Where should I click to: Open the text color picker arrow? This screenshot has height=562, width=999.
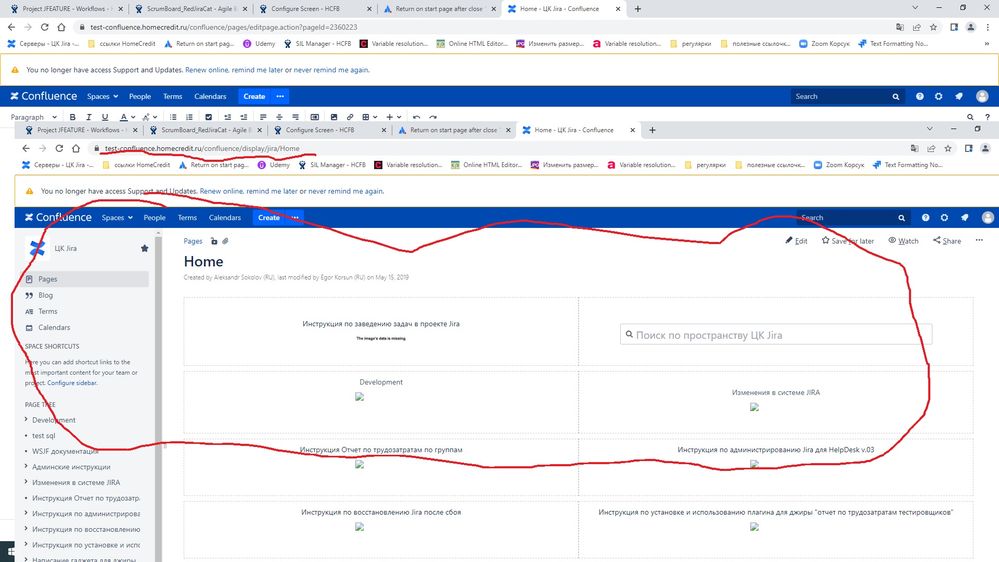[133, 117]
